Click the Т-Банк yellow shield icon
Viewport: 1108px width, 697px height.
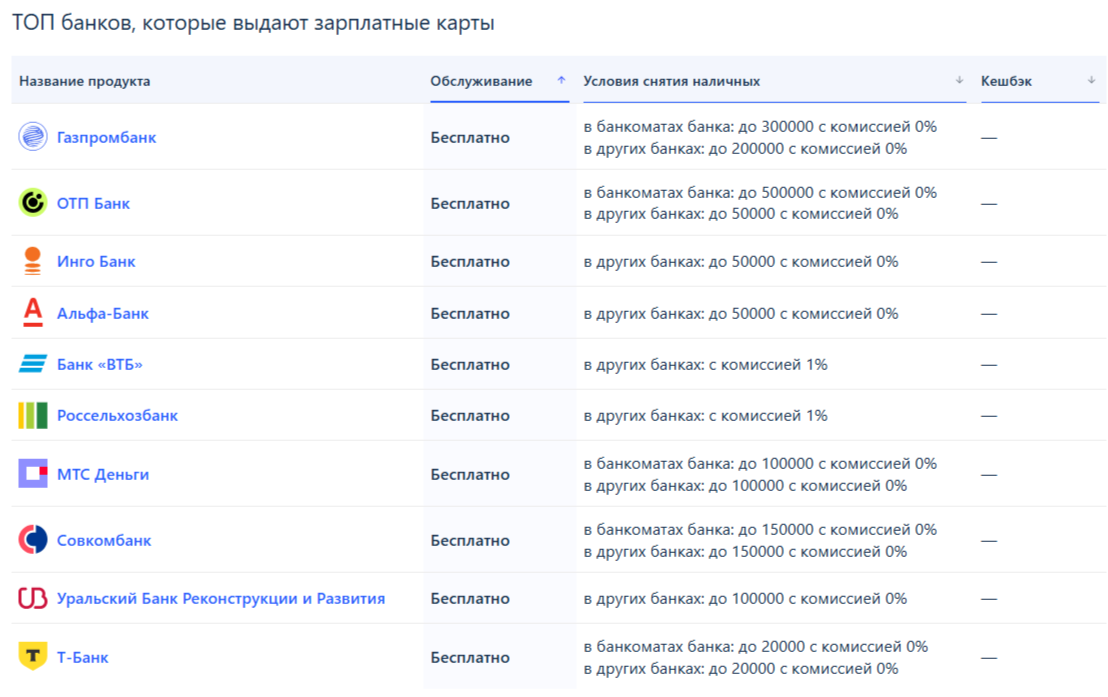33,656
